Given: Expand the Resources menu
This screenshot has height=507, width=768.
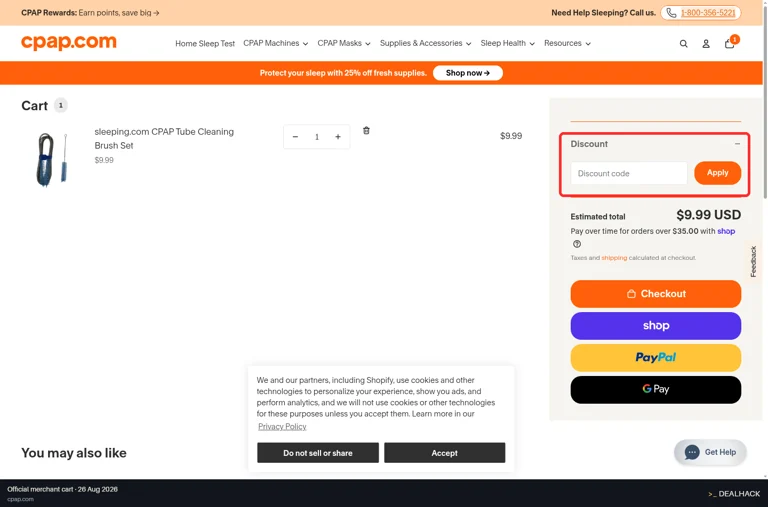Looking at the screenshot, I should point(567,43).
